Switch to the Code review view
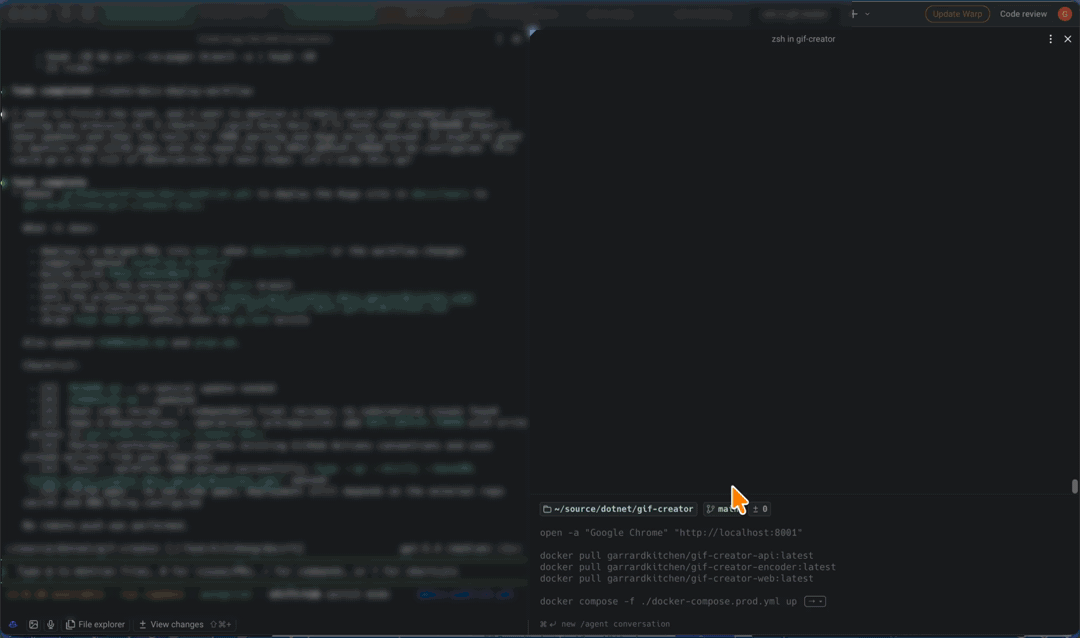 click(1022, 13)
